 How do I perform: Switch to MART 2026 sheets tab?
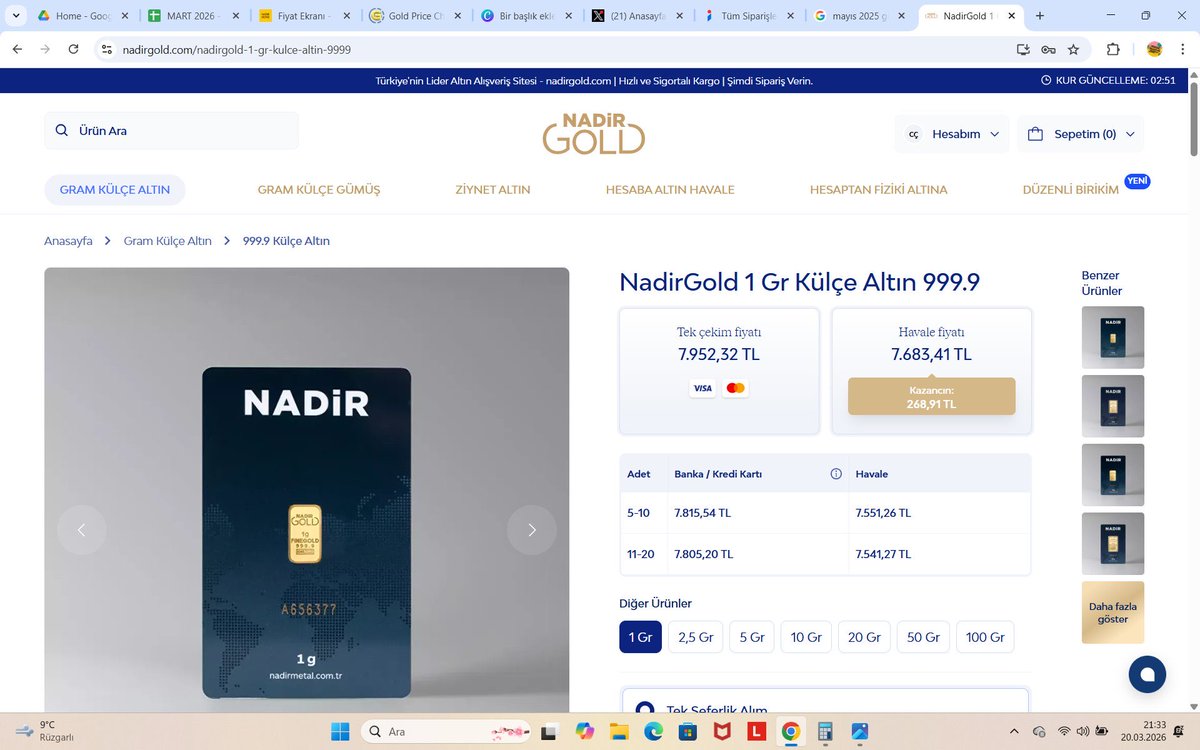193,16
